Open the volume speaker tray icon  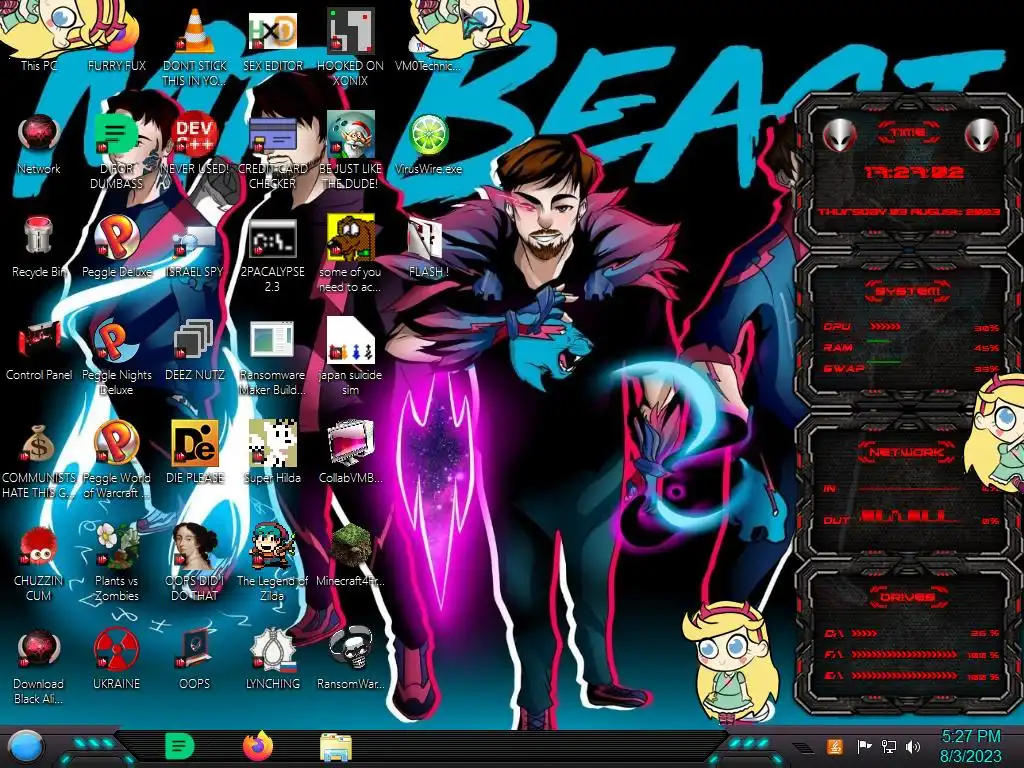pos(913,746)
